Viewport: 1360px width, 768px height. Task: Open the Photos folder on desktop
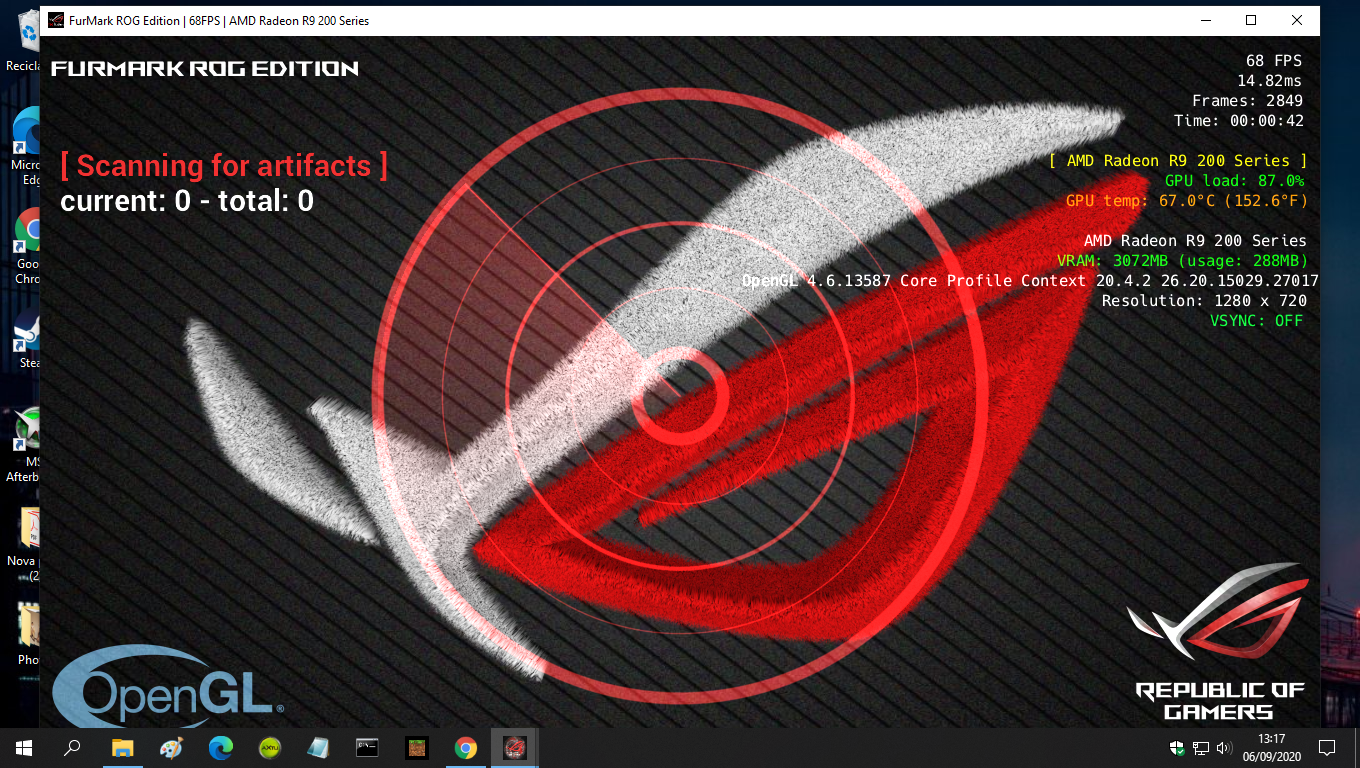tap(27, 633)
